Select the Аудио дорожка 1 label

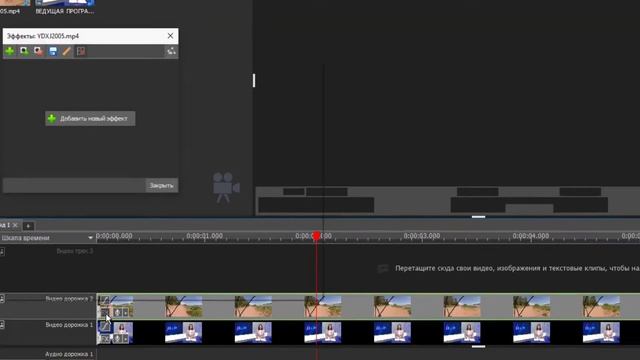pyautogui.click(x=69, y=354)
